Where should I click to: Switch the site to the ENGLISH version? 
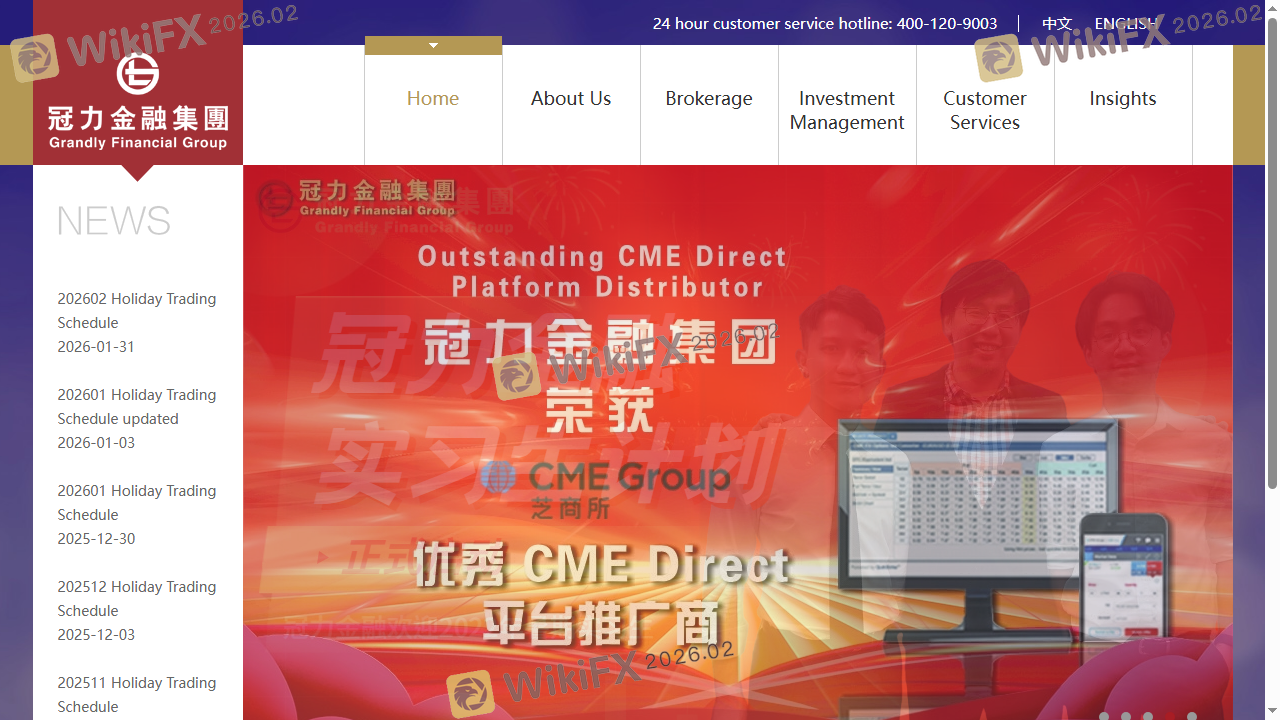pos(1125,23)
